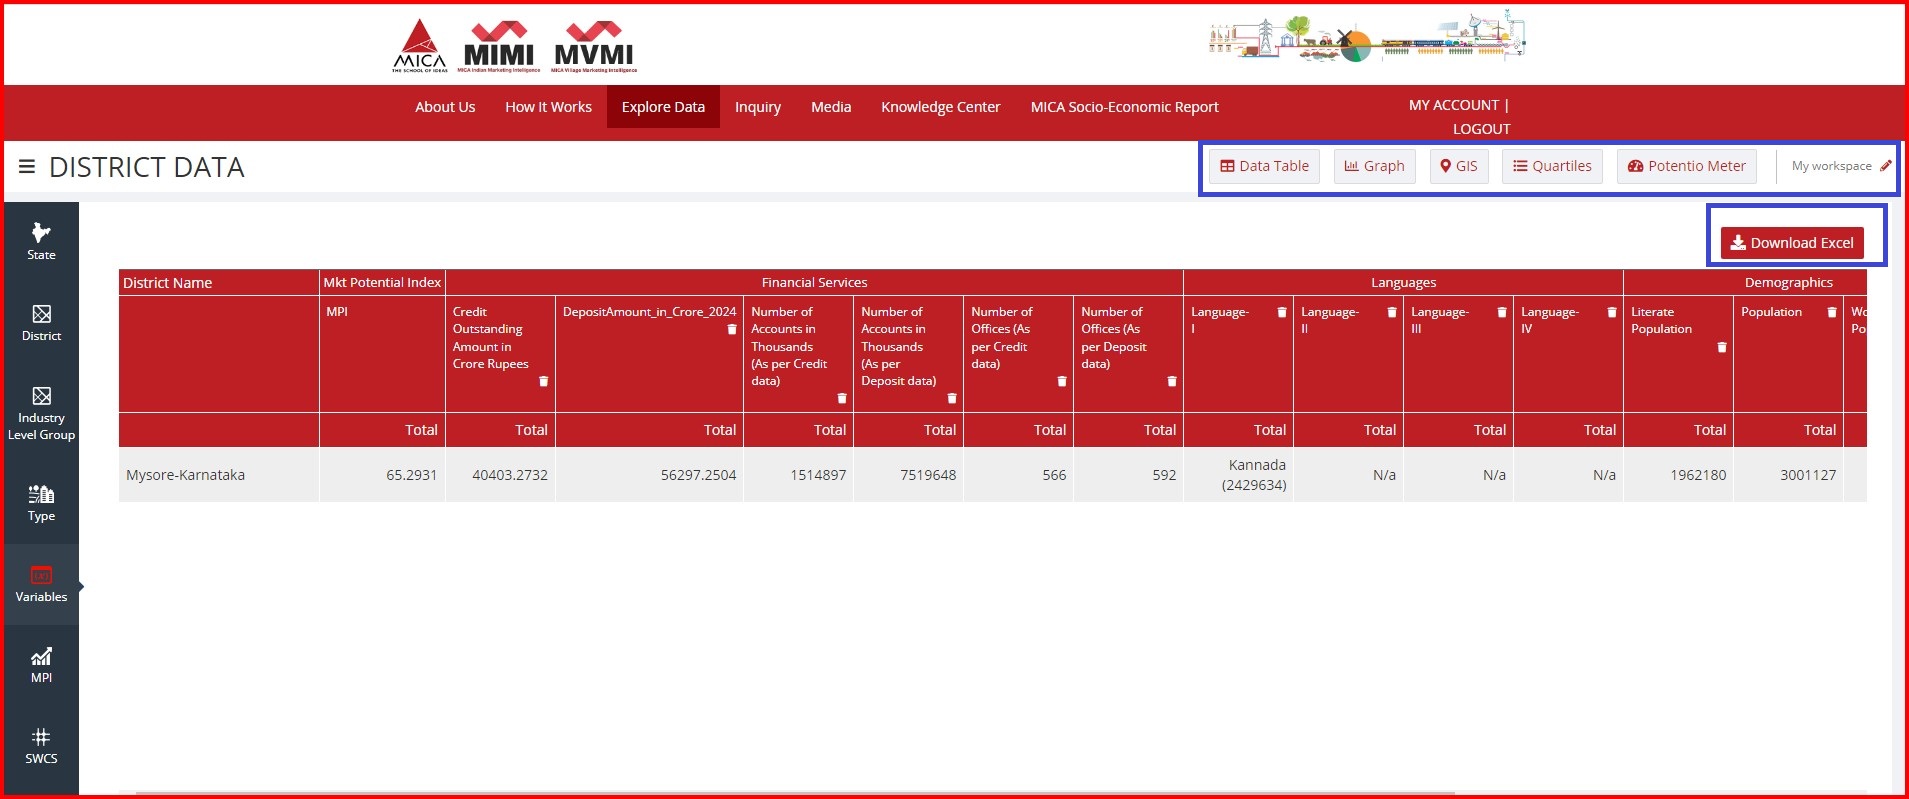The height and width of the screenshot is (799, 1909).
Task: Switch to the Graph view
Action: (1374, 166)
